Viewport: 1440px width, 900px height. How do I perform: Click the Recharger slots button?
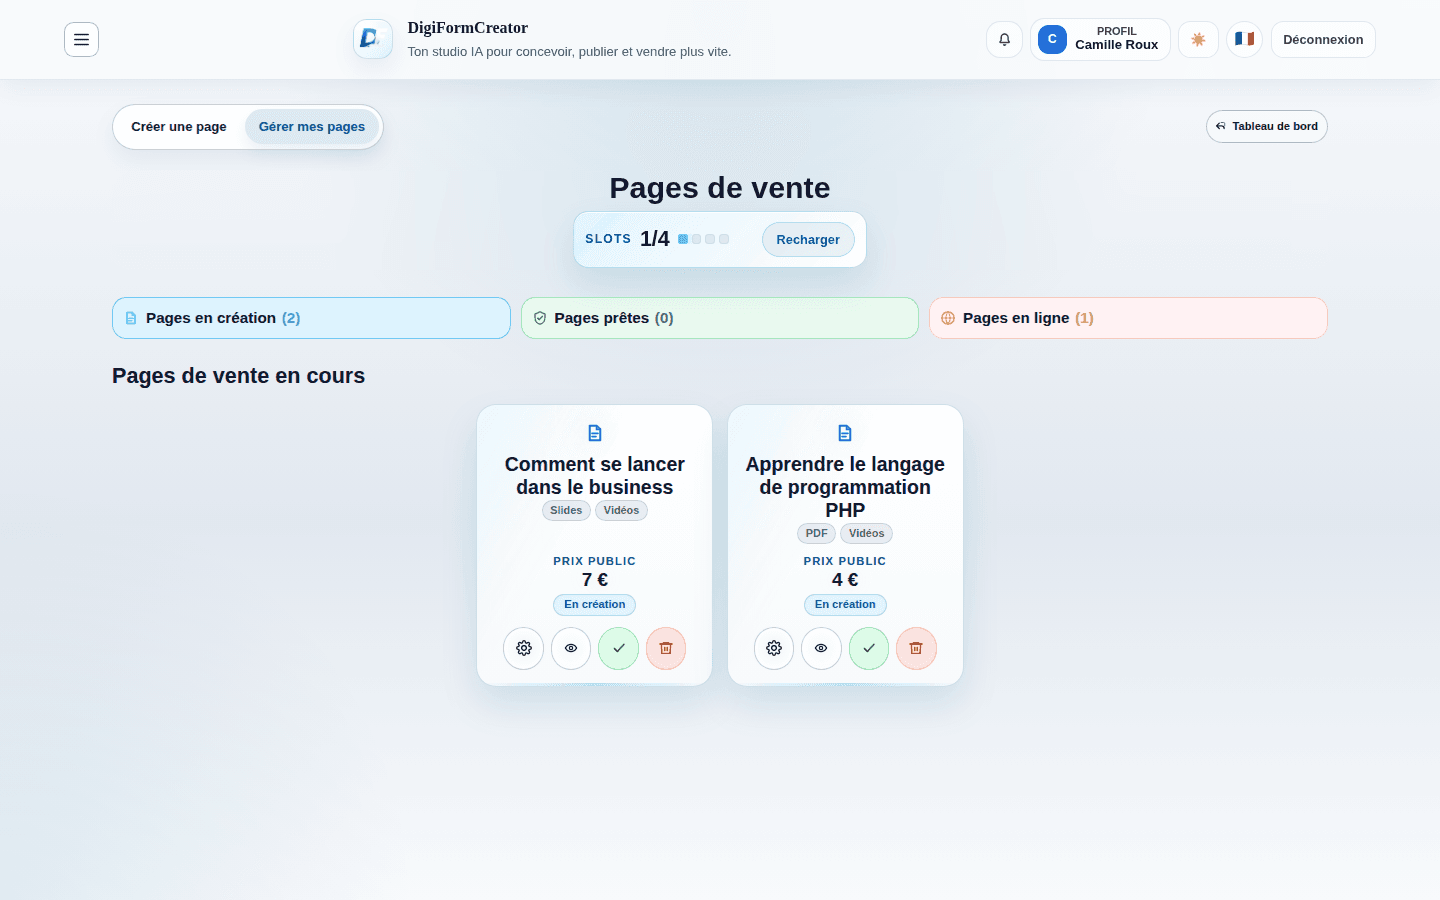click(808, 240)
